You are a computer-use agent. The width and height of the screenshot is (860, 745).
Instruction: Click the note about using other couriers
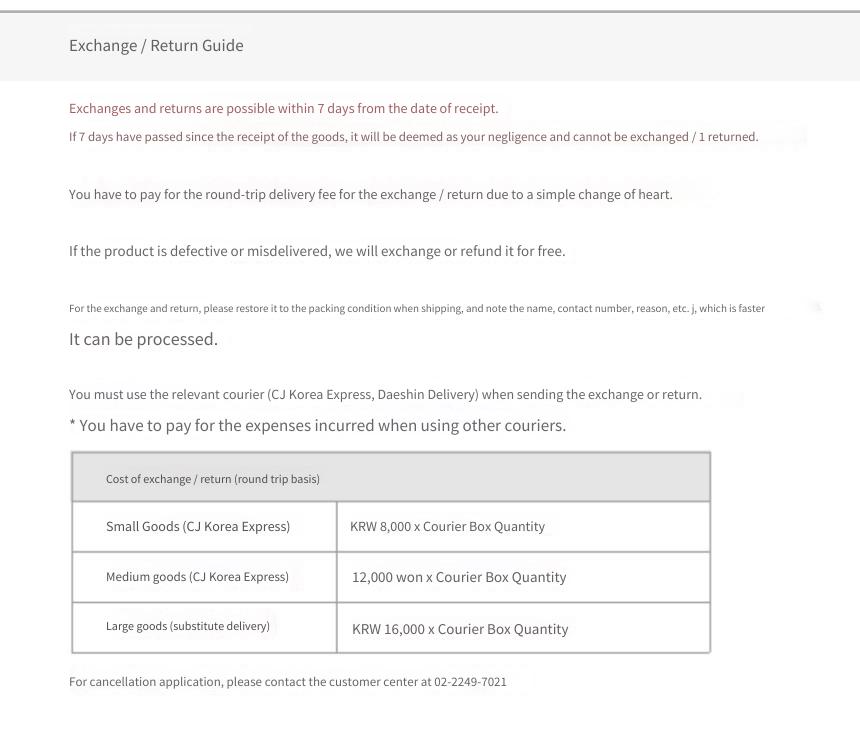tap(318, 426)
